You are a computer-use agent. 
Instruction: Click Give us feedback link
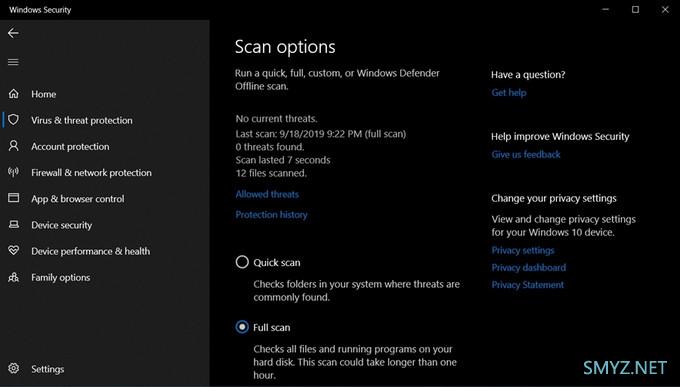(526, 154)
